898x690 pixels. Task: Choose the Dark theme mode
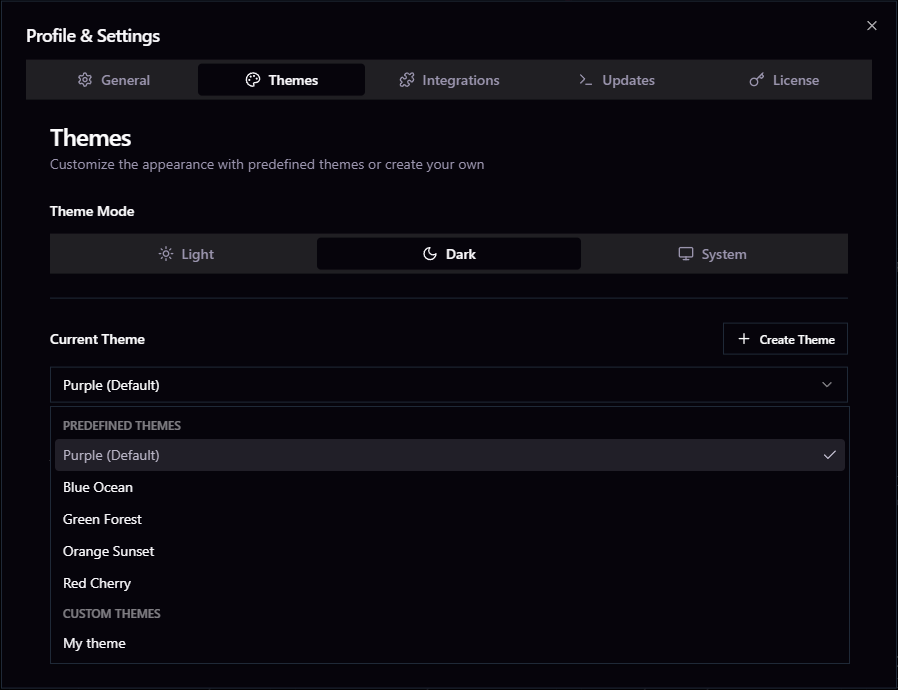(449, 254)
